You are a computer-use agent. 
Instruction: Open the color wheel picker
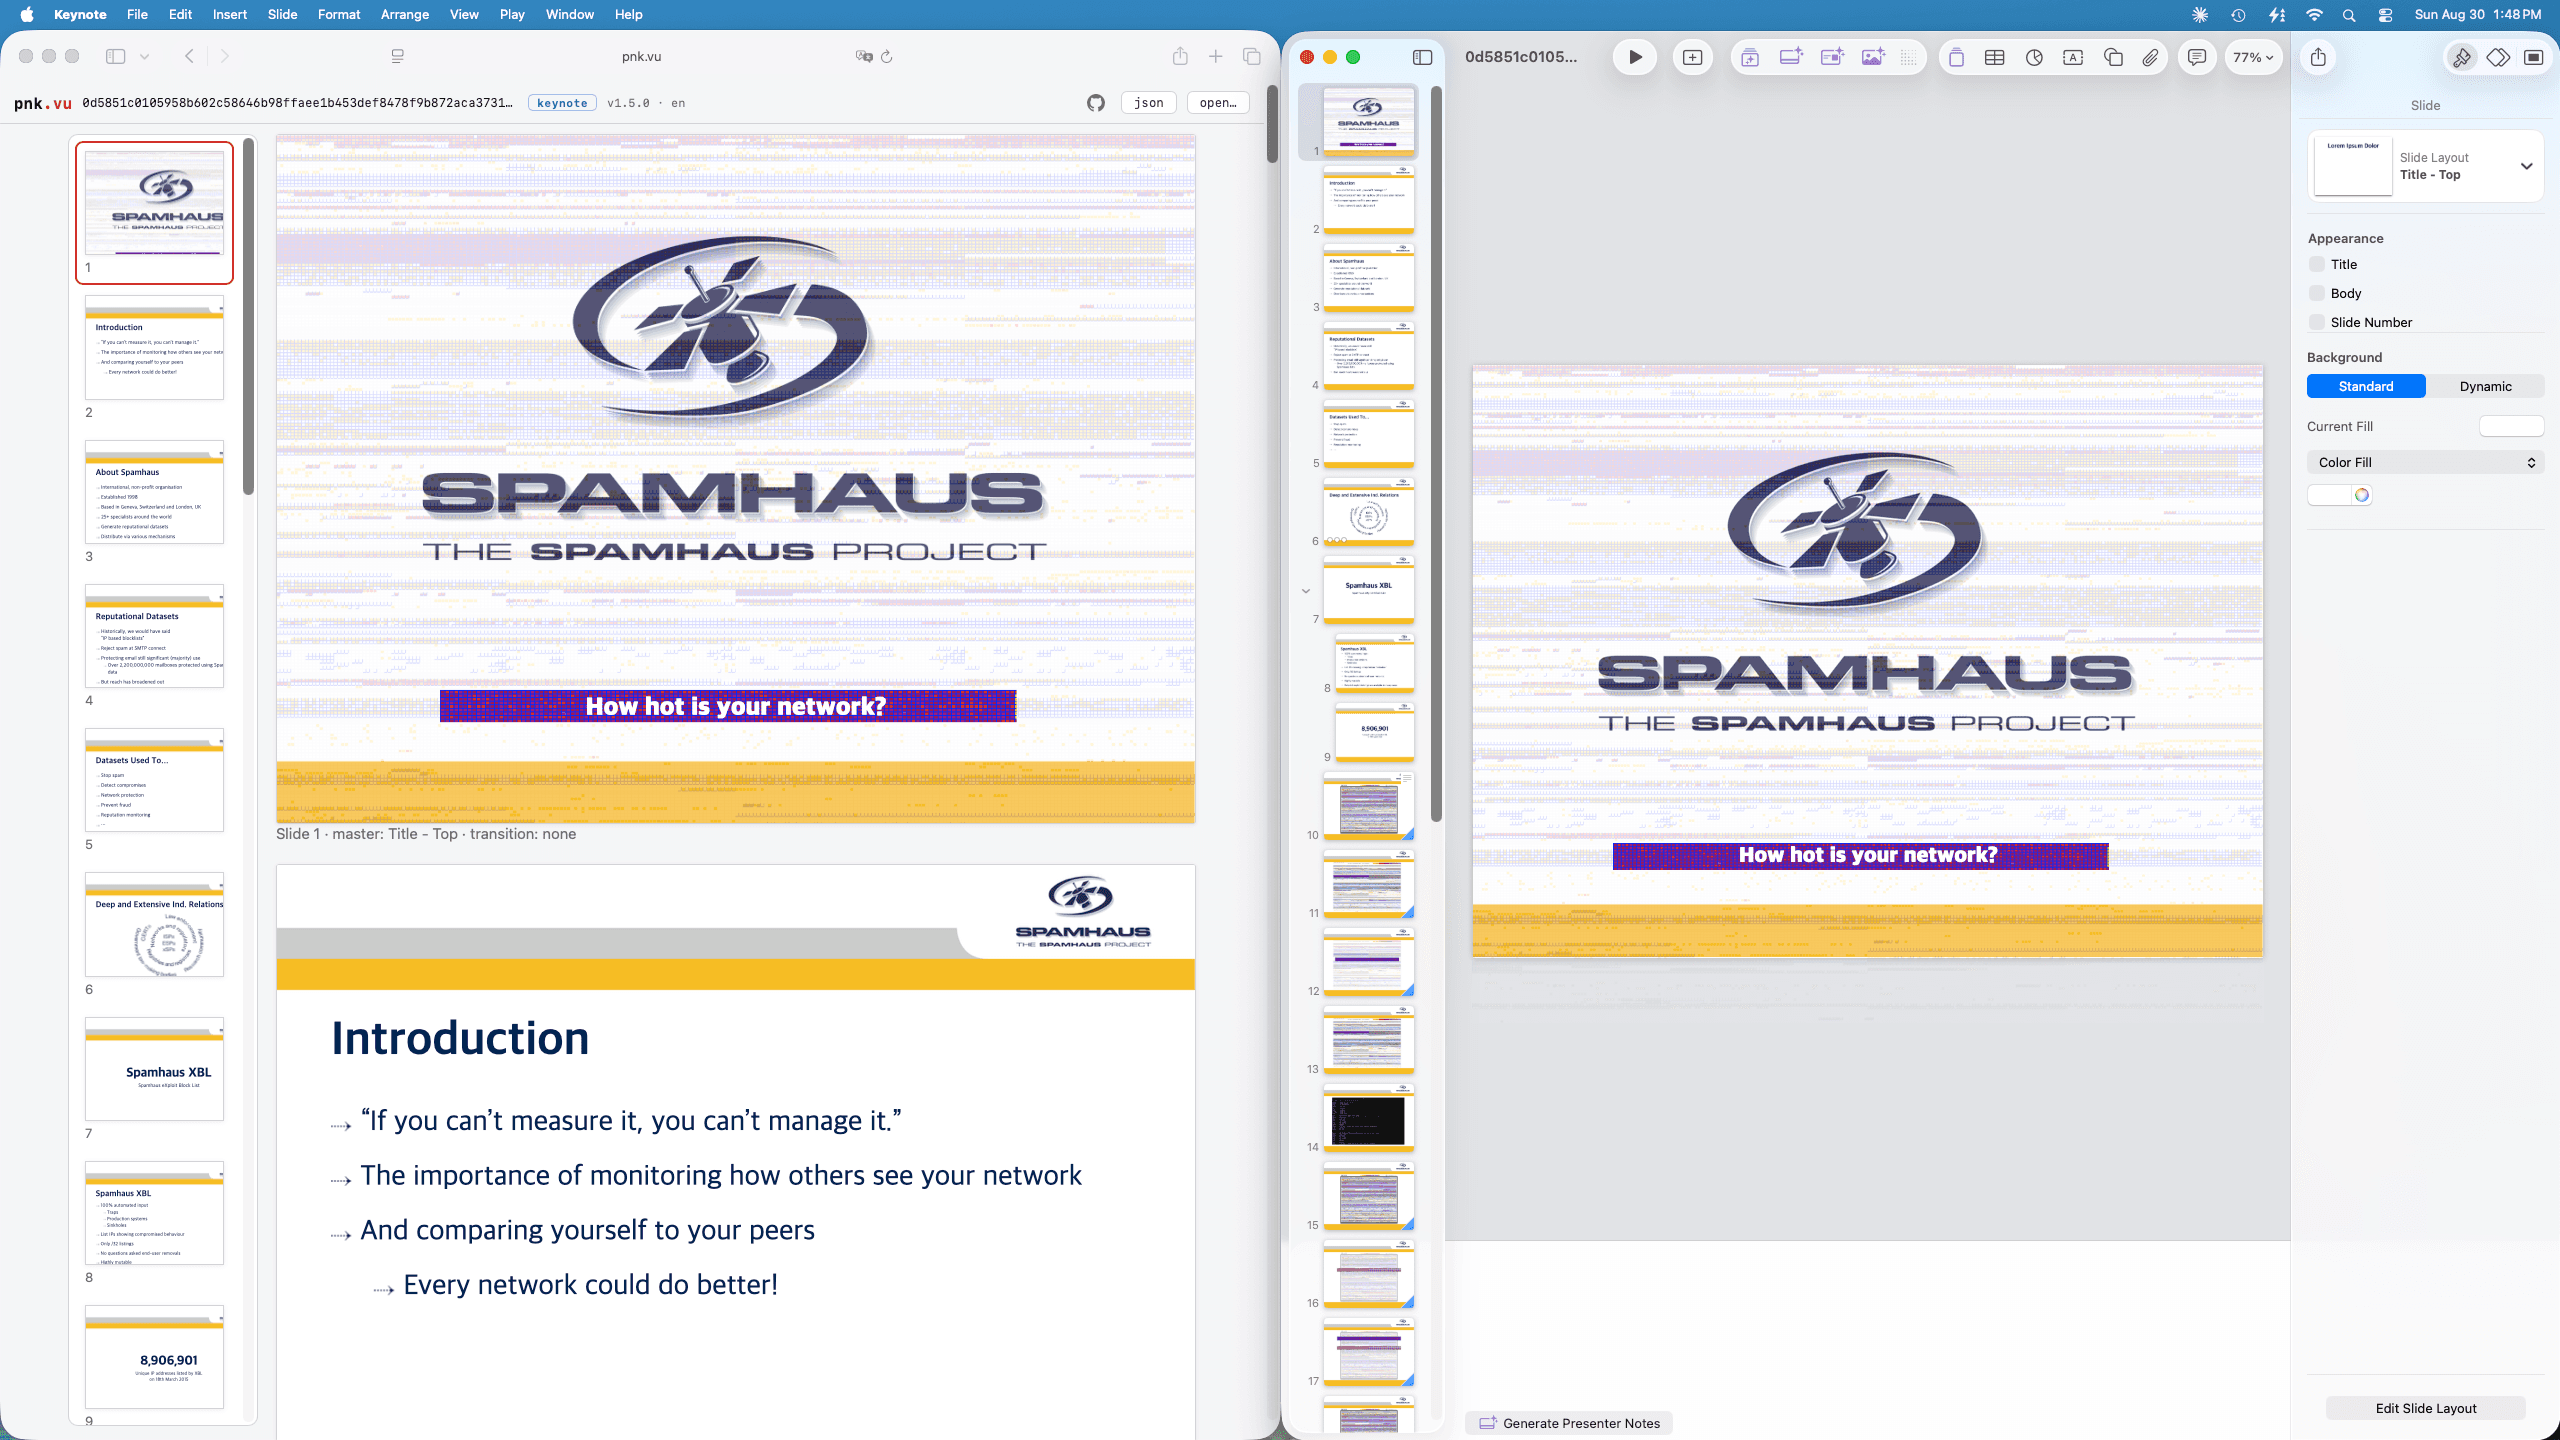click(x=2361, y=495)
